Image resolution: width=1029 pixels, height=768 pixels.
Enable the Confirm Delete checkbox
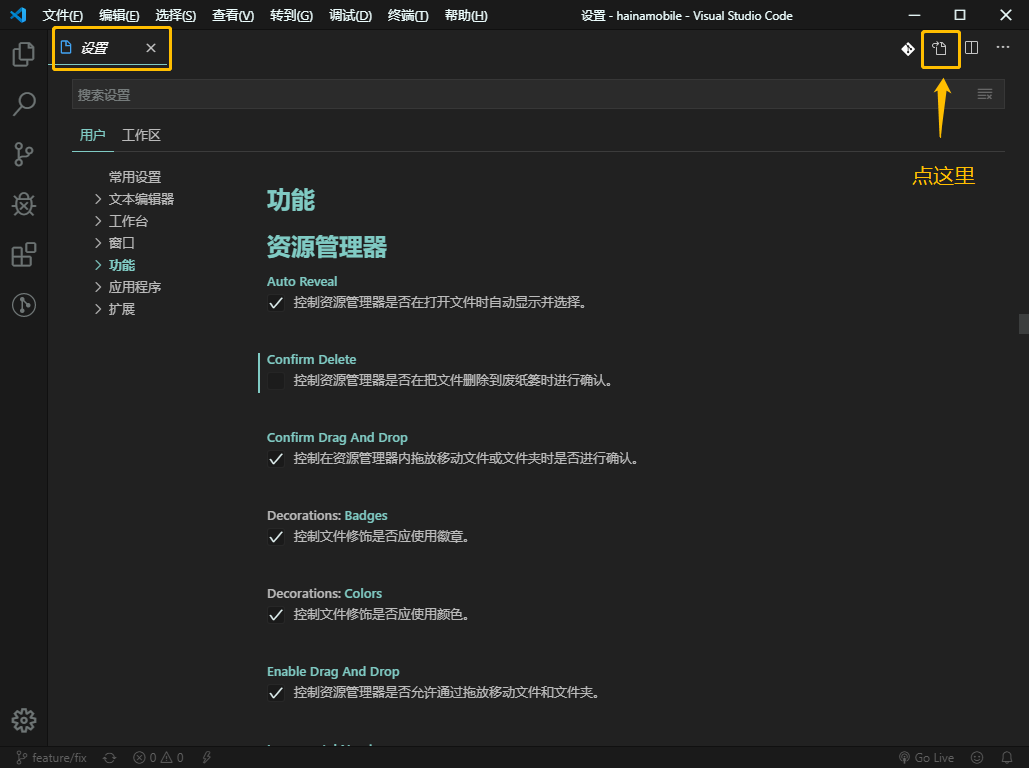[276, 381]
